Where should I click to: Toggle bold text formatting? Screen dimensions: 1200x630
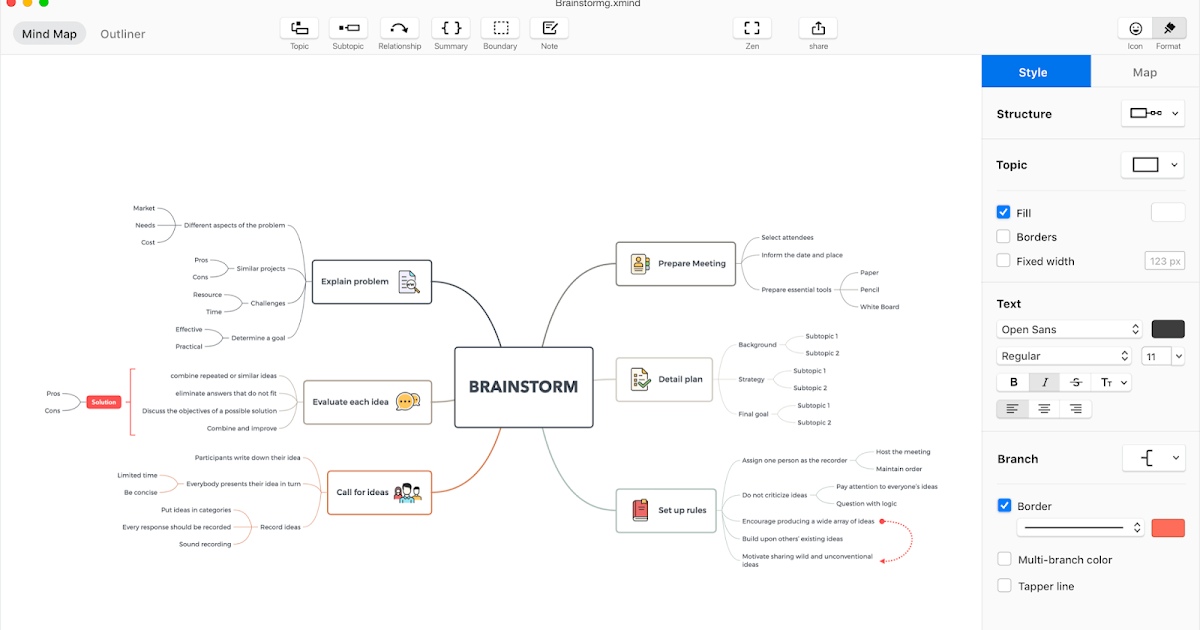1013,381
